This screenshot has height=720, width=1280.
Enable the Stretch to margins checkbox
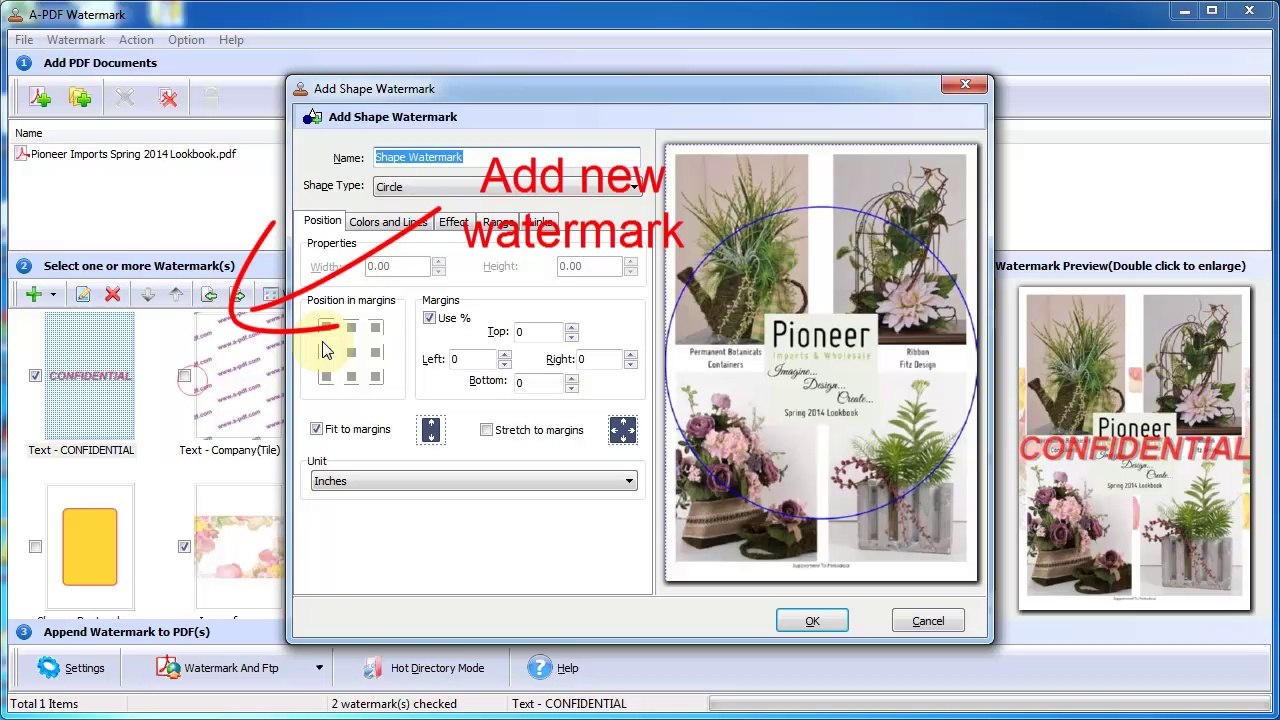pyautogui.click(x=486, y=430)
